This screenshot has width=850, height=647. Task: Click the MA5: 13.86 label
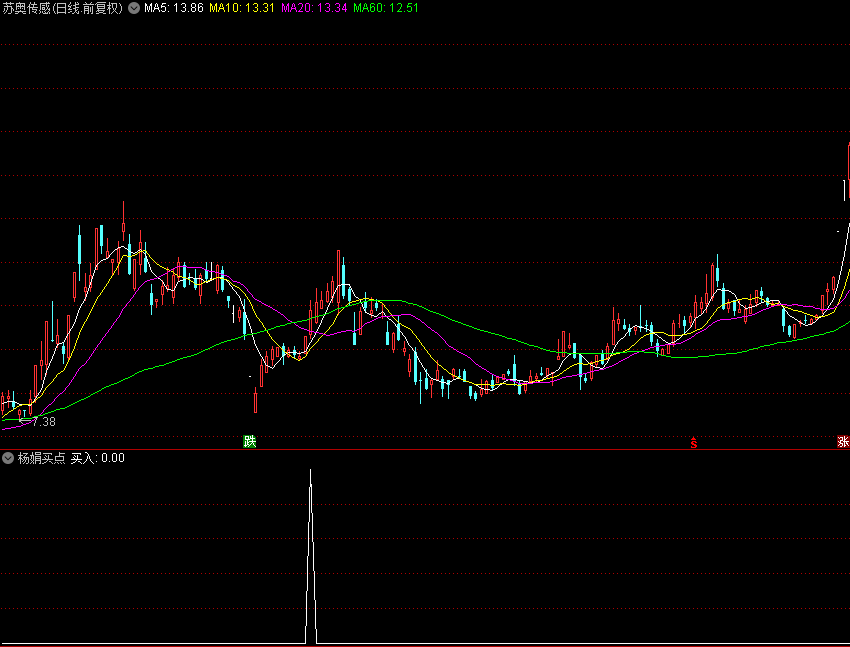tap(173, 8)
